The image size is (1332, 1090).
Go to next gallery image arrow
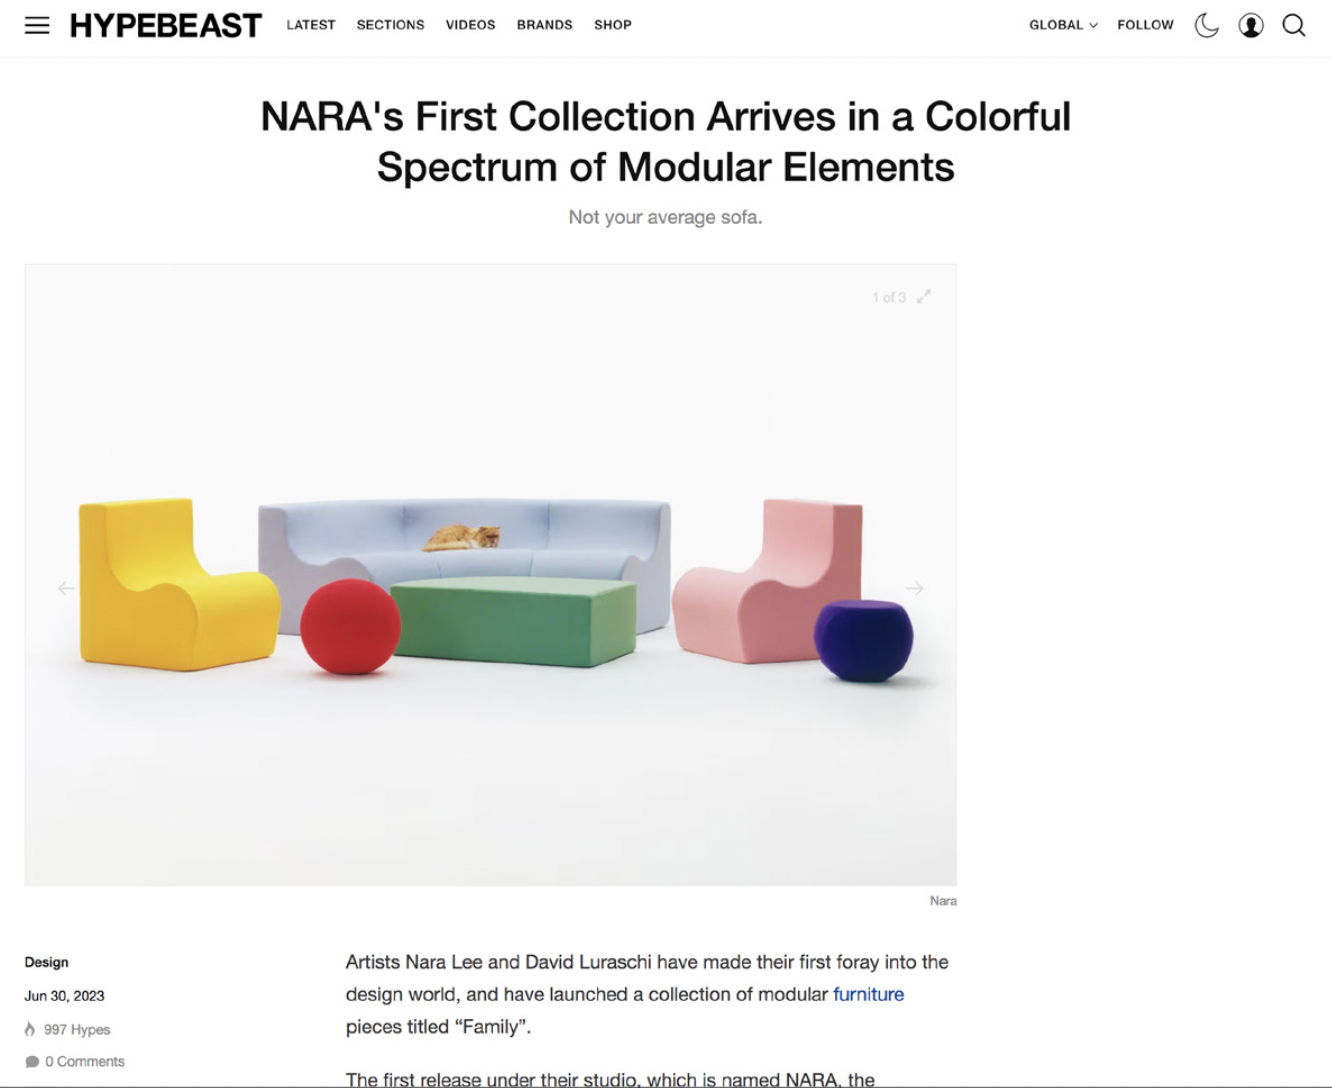click(x=914, y=588)
